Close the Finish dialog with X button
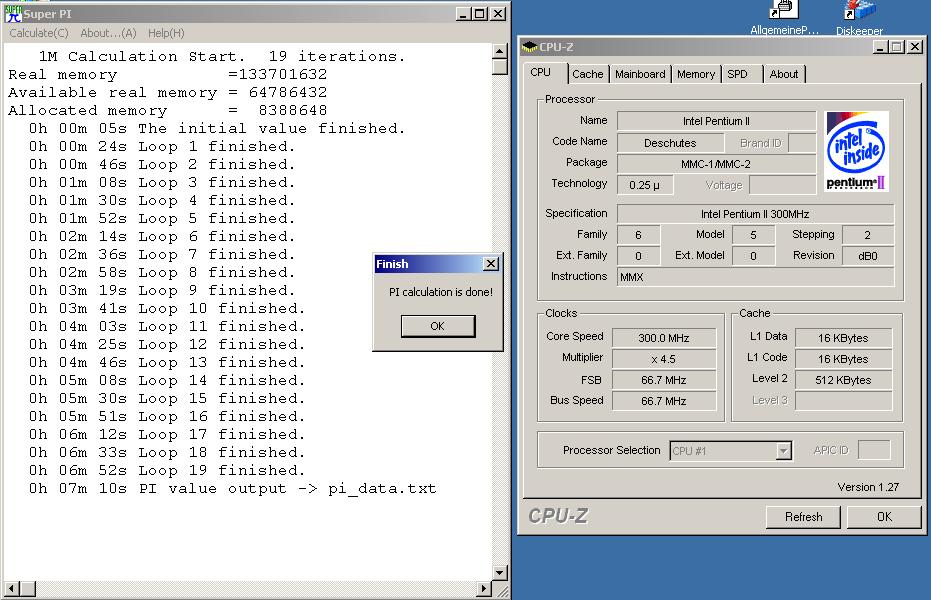Image resolution: width=931 pixels, height=600 pixels. point(490,264)
